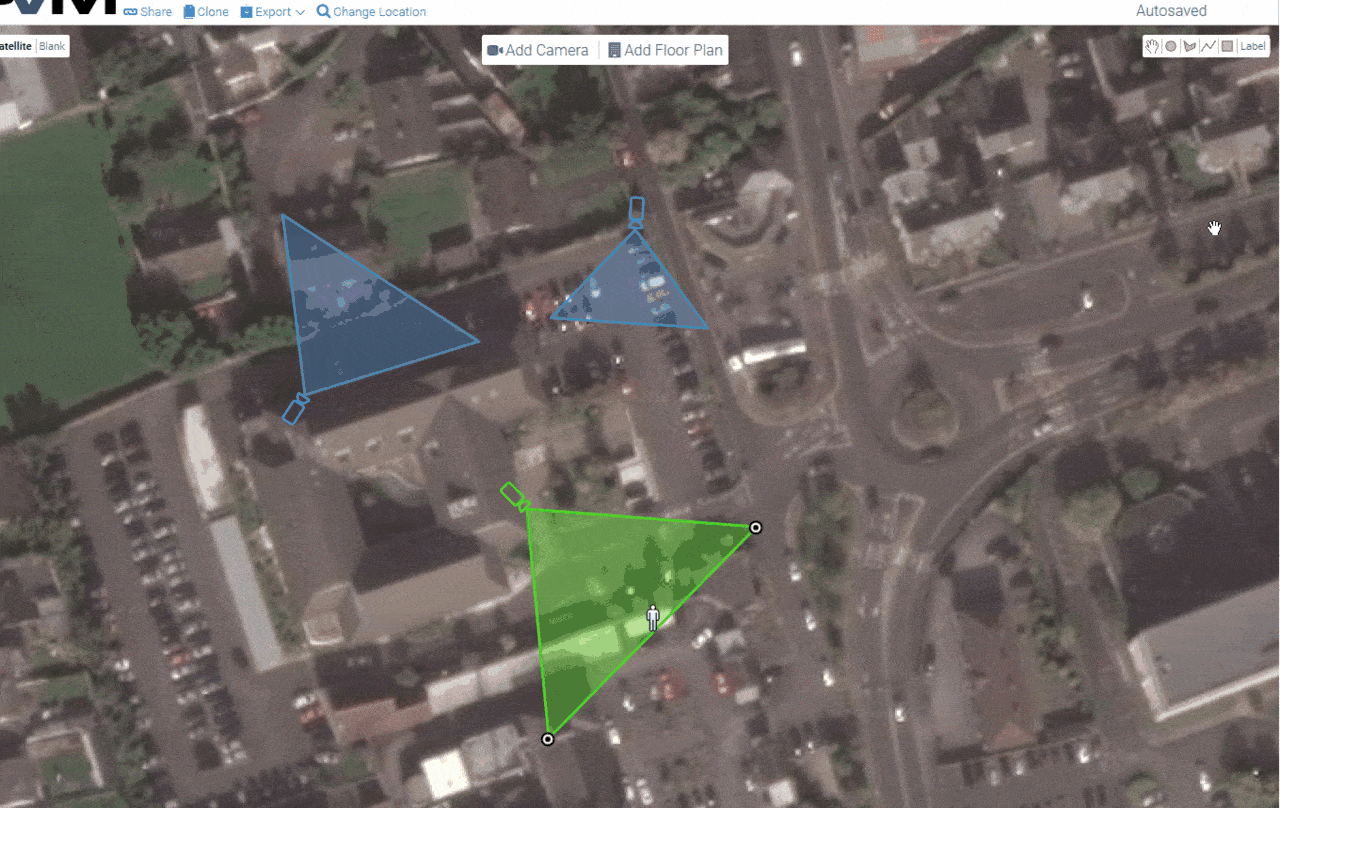Click the Share link
1360x859 pixels.
click(148, 12)
